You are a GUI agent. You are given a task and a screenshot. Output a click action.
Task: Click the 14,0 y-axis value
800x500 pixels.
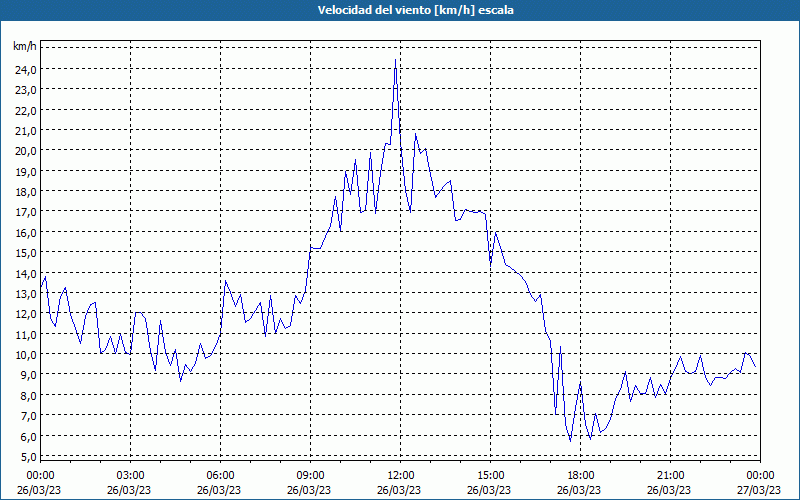pos(26,273)
